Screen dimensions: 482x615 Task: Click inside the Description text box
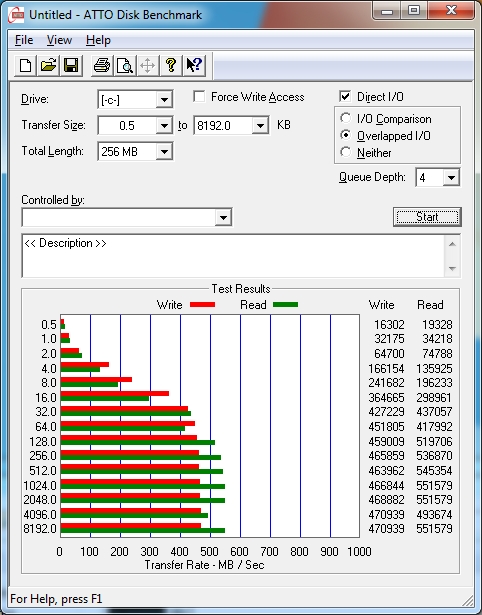[233, 256]
